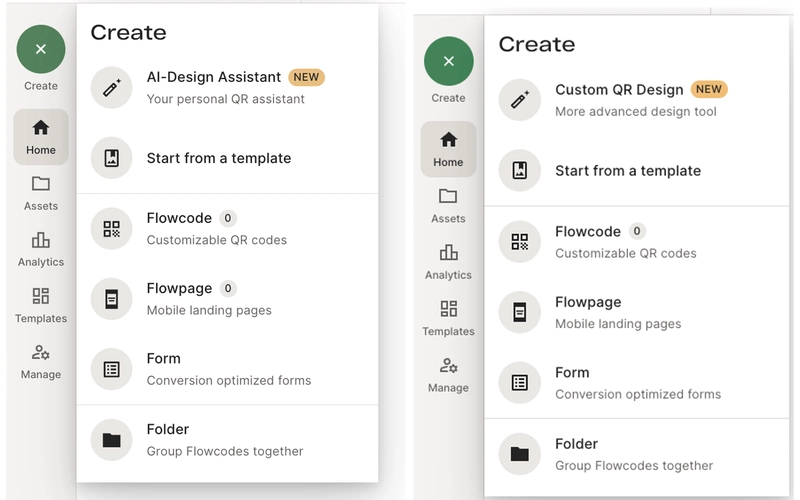The image size is (800, 500).
Task: Close the Create menu in right screenshot
Action: click(x=448, y=61)
